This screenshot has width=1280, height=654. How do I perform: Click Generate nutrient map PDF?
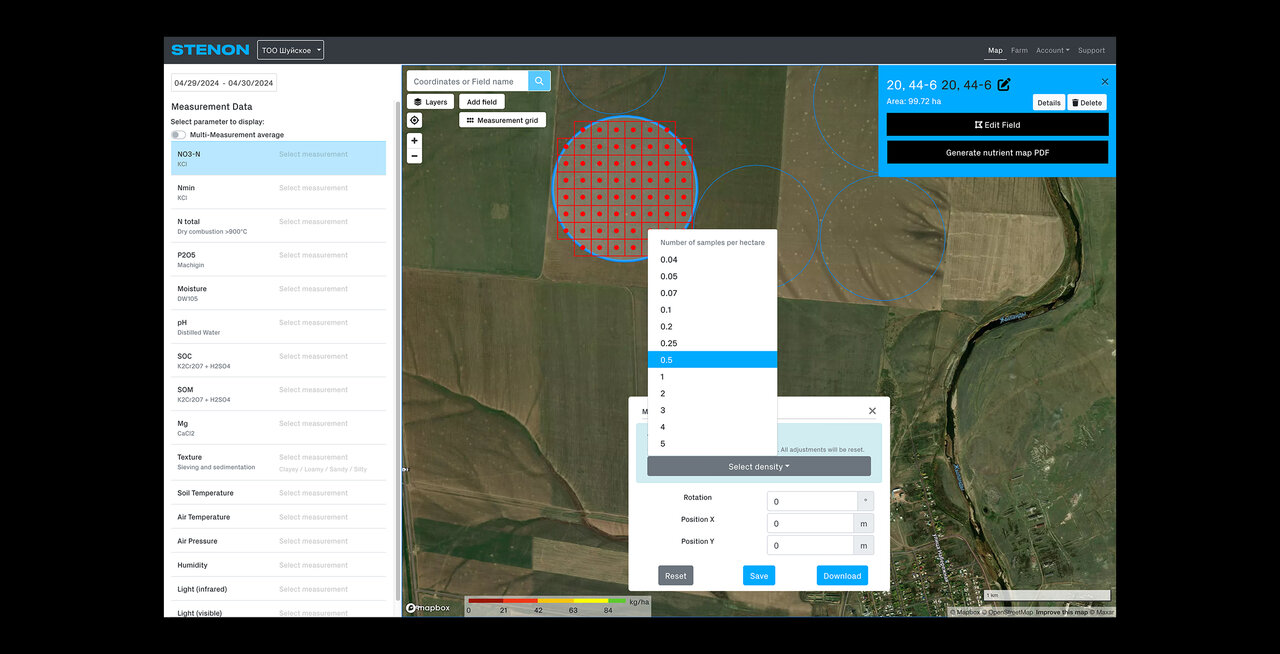coord(997,153)
